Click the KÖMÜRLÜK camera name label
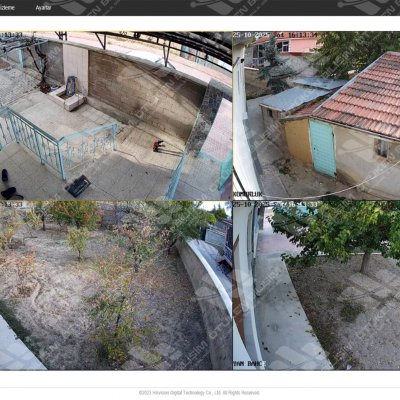 click(x=248, y=194)
